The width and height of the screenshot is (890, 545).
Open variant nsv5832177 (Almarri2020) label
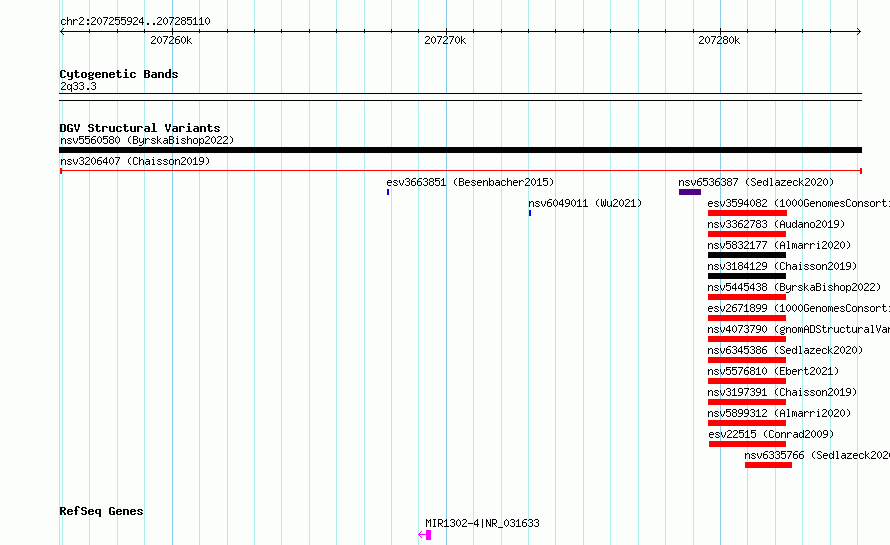pyautogui.click(x=779, y=245)
